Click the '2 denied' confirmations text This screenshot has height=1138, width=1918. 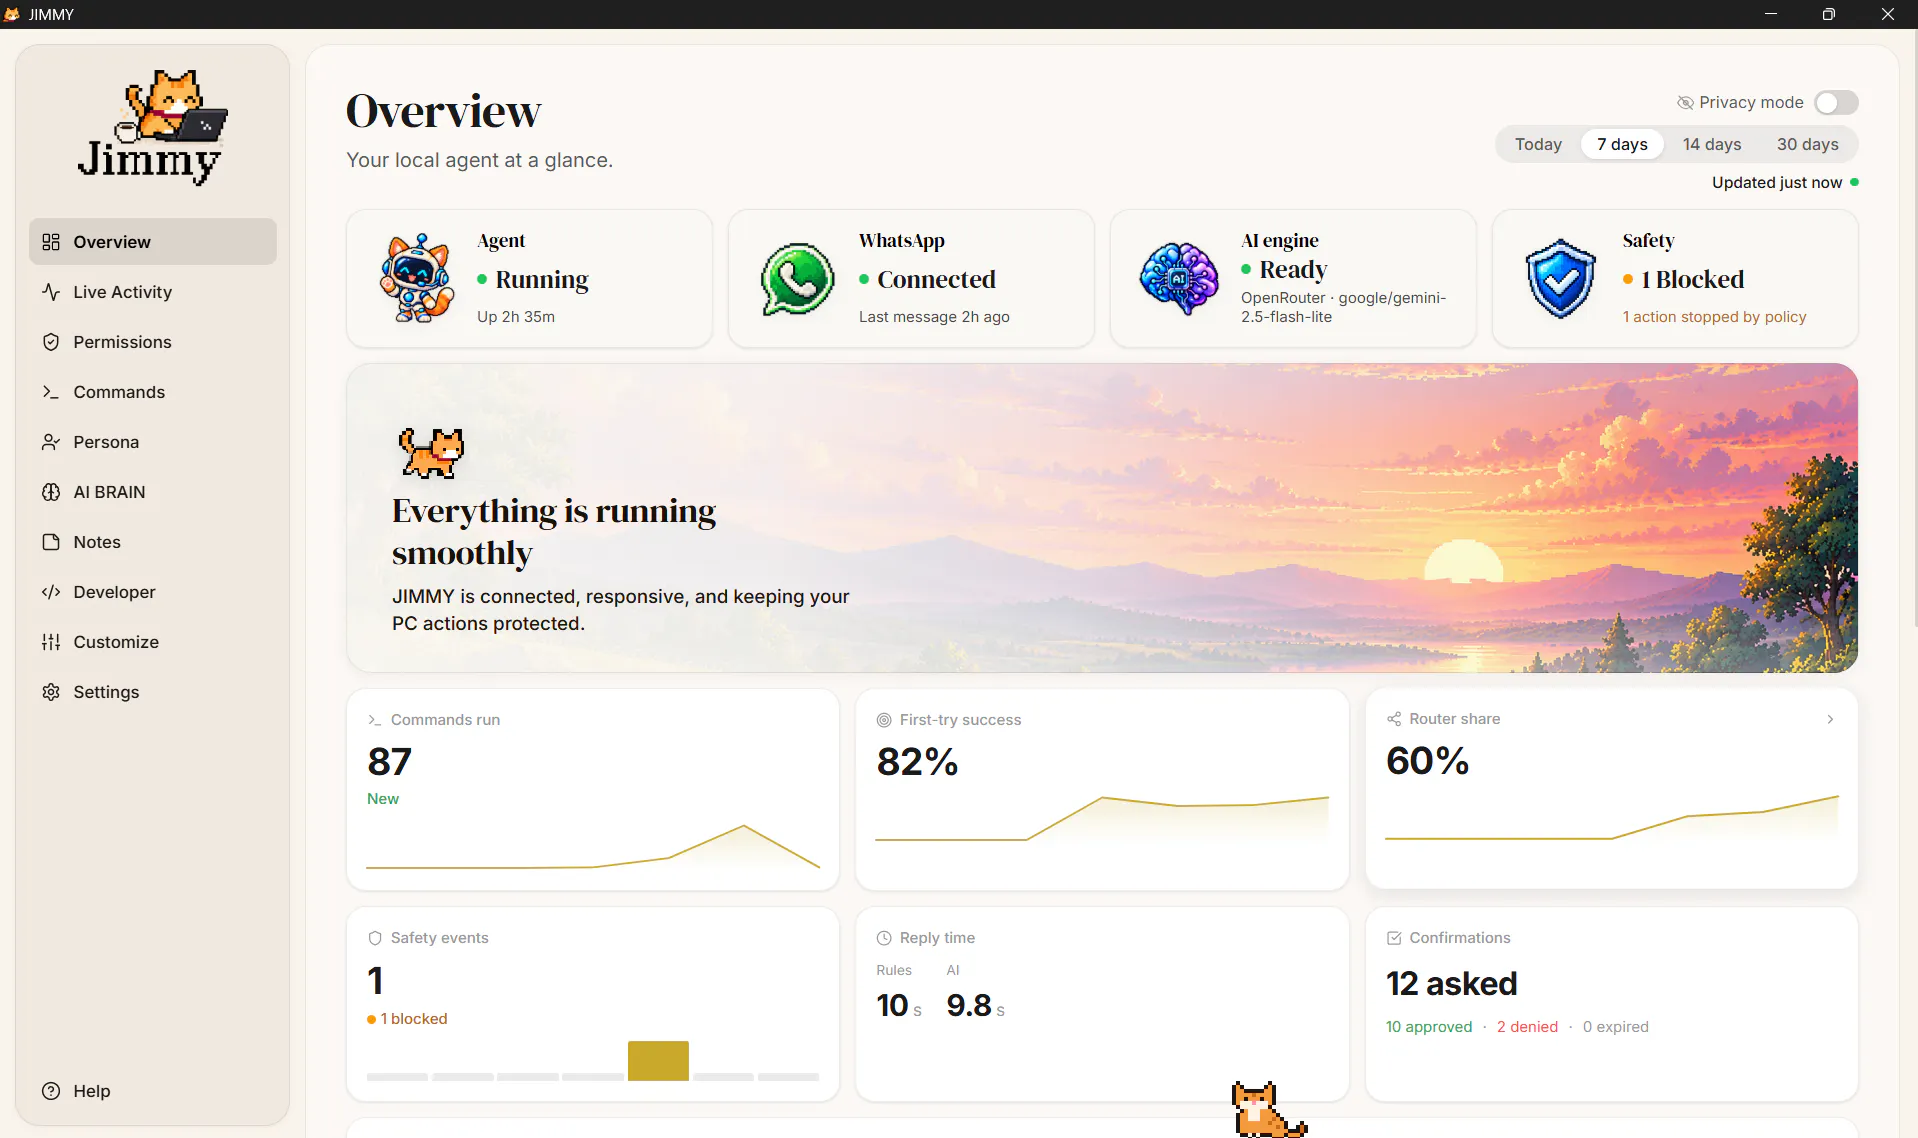(1527, 1027)
